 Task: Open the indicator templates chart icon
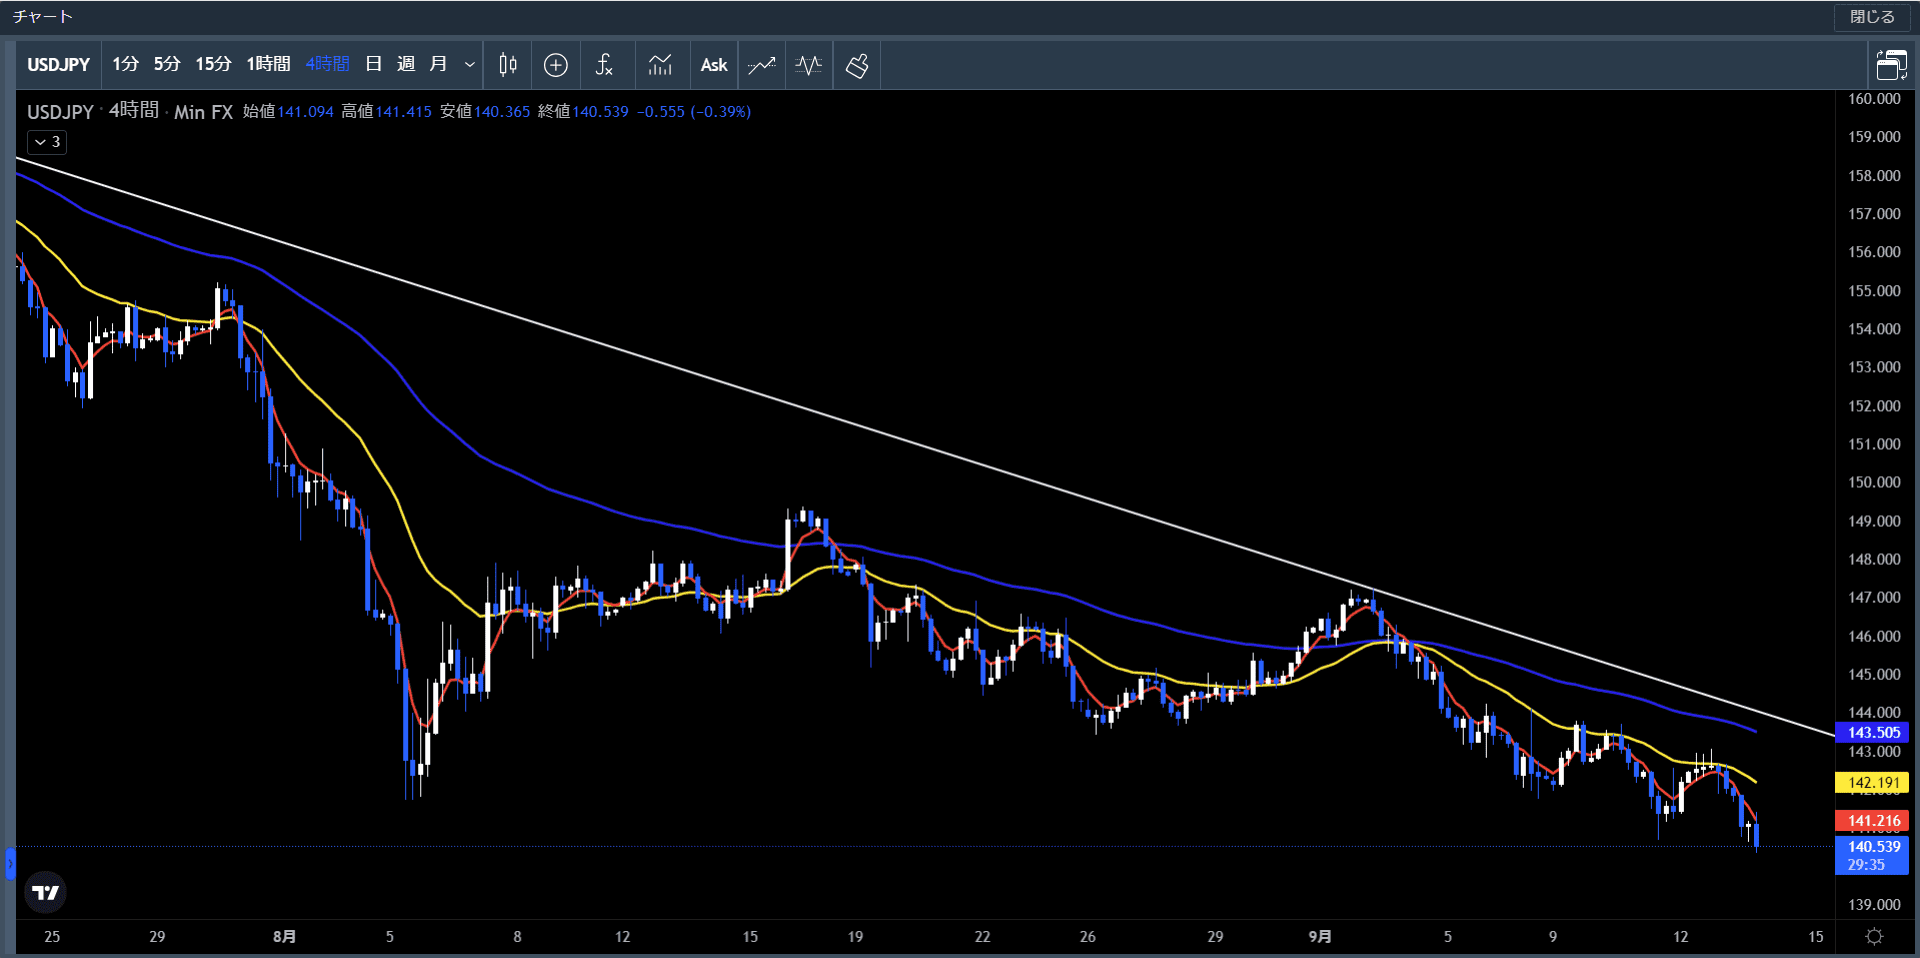pos(660,65)
